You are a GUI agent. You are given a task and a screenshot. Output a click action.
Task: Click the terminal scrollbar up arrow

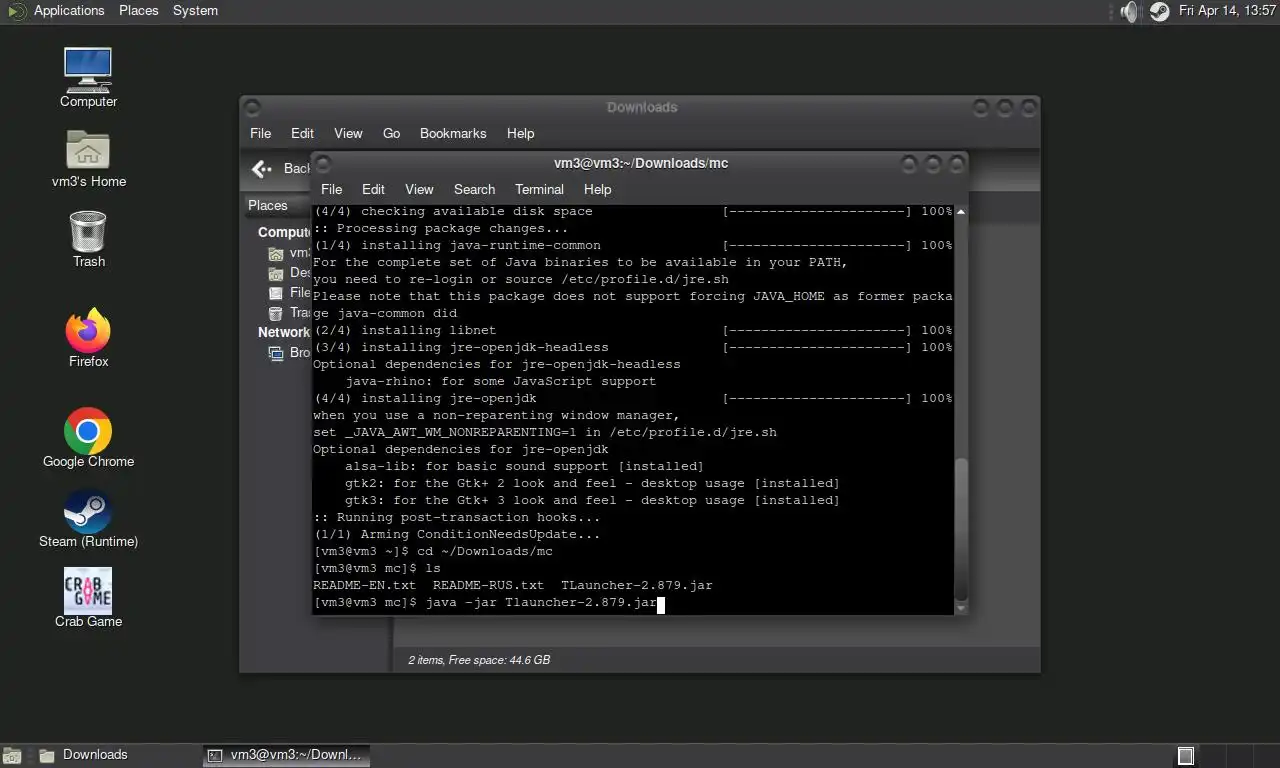point(961,212)
